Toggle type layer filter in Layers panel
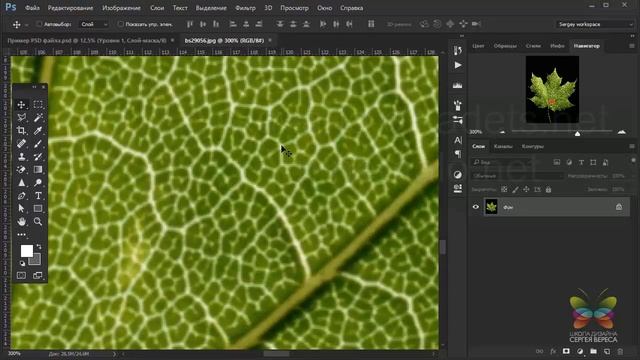Viewport: 640px width, 360px height. click(581, 162)
